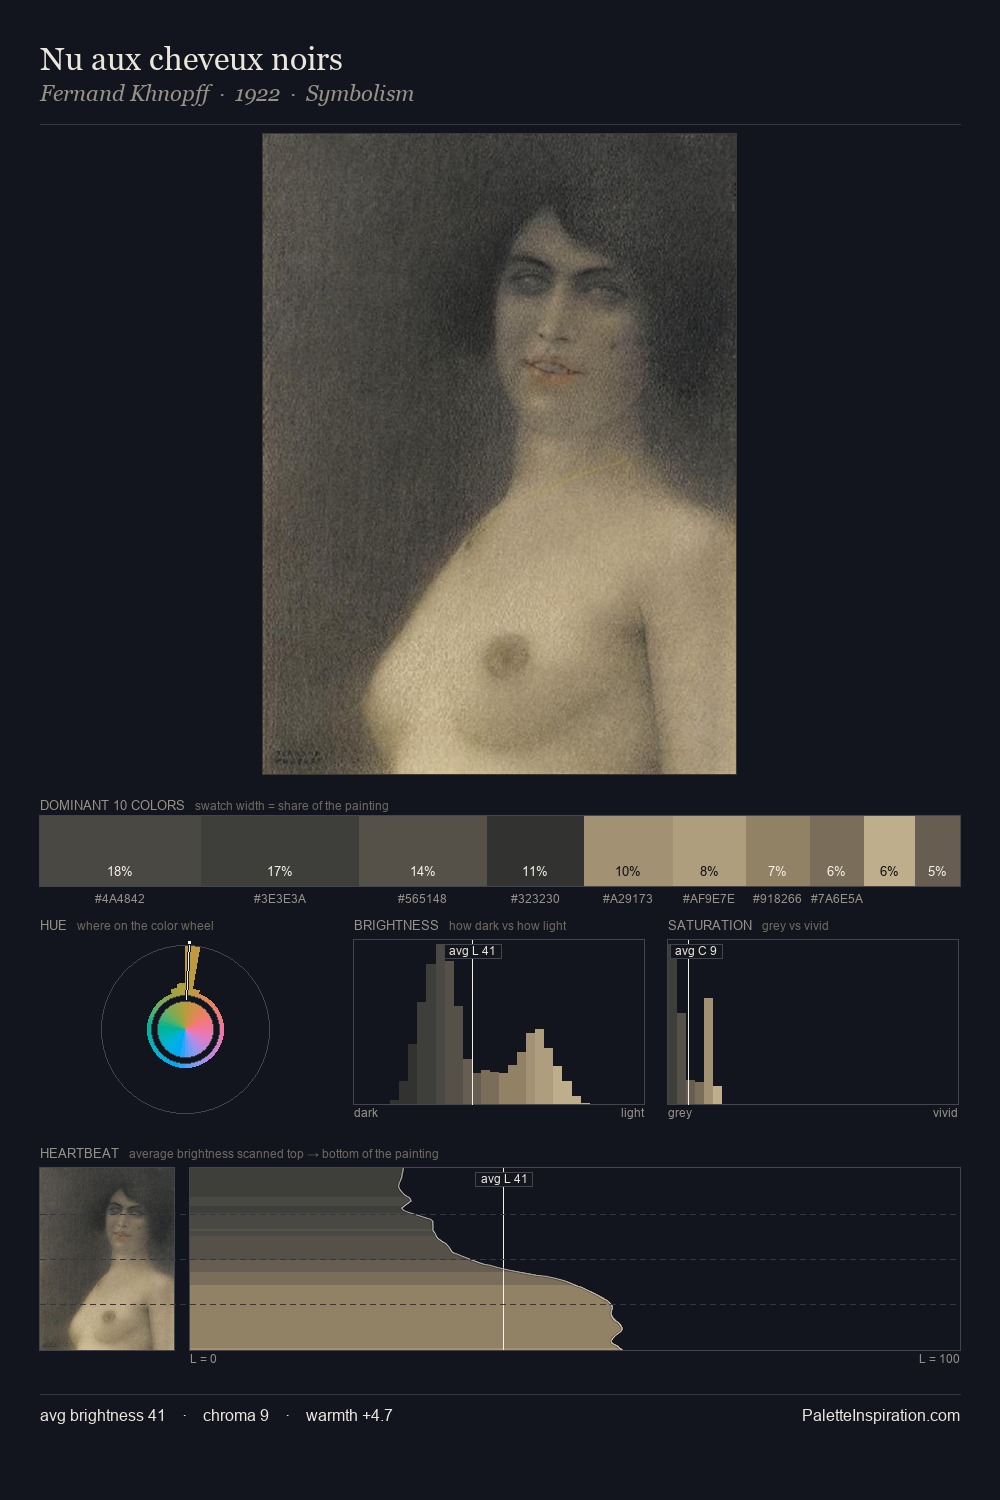Click 'how dark vs how light' caption
Viewport: 1000px width, 1500px height.
point(508,926)
